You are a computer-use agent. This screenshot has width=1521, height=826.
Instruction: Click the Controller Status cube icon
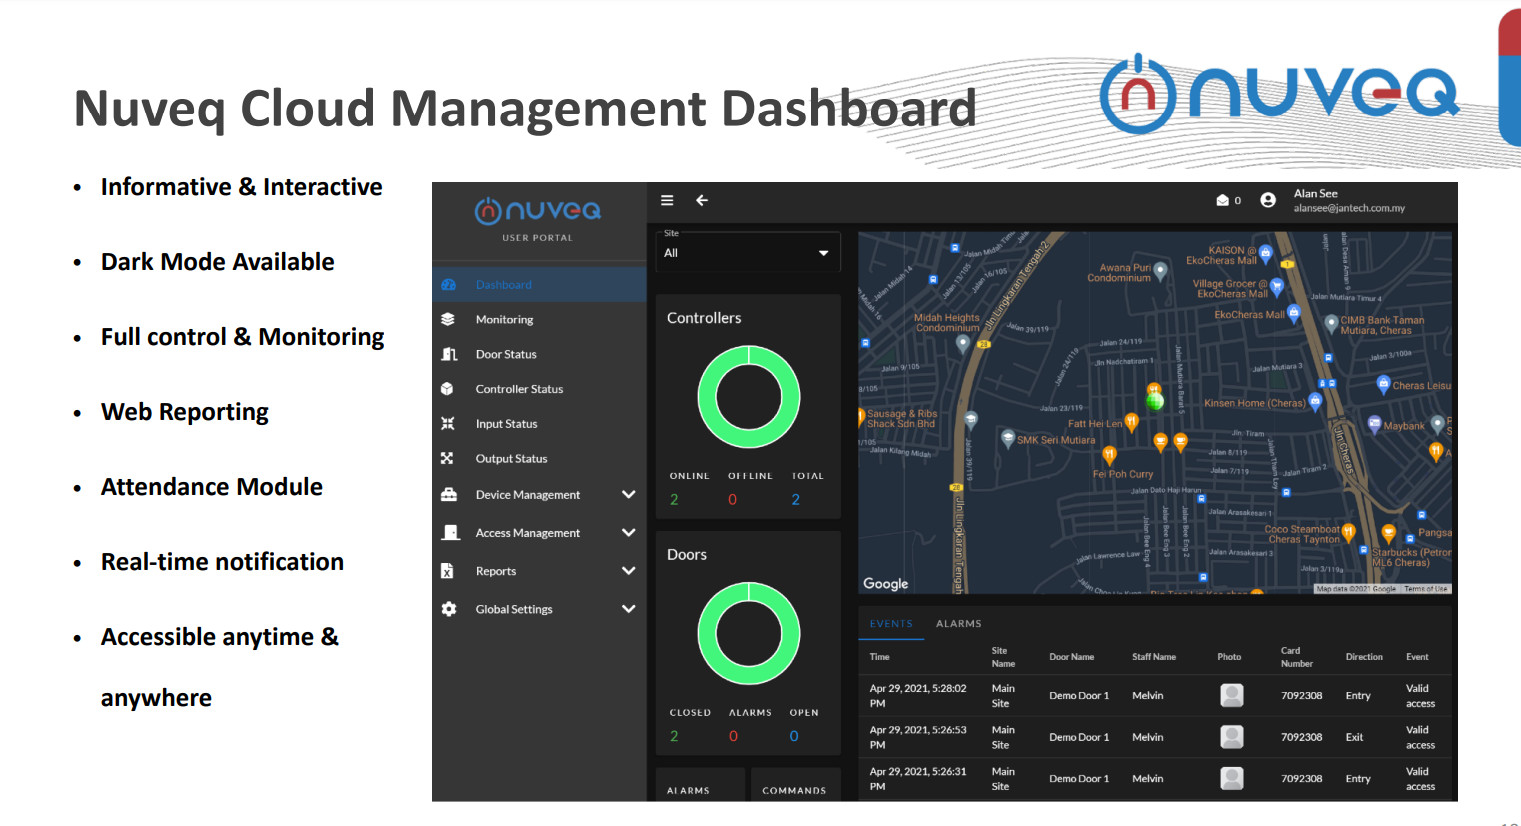(448, 389)
